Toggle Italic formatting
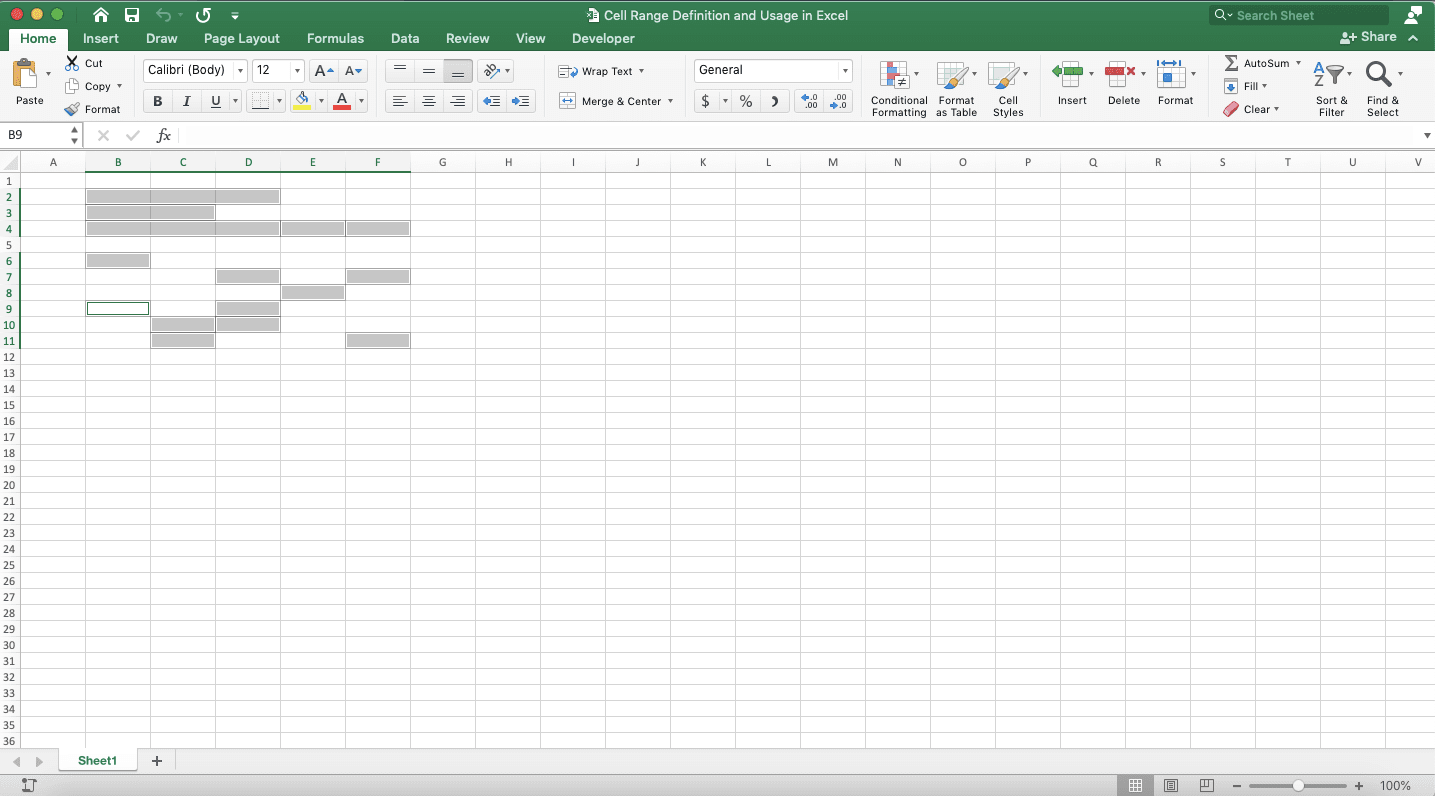1435x796 pixels. [186, 101]
